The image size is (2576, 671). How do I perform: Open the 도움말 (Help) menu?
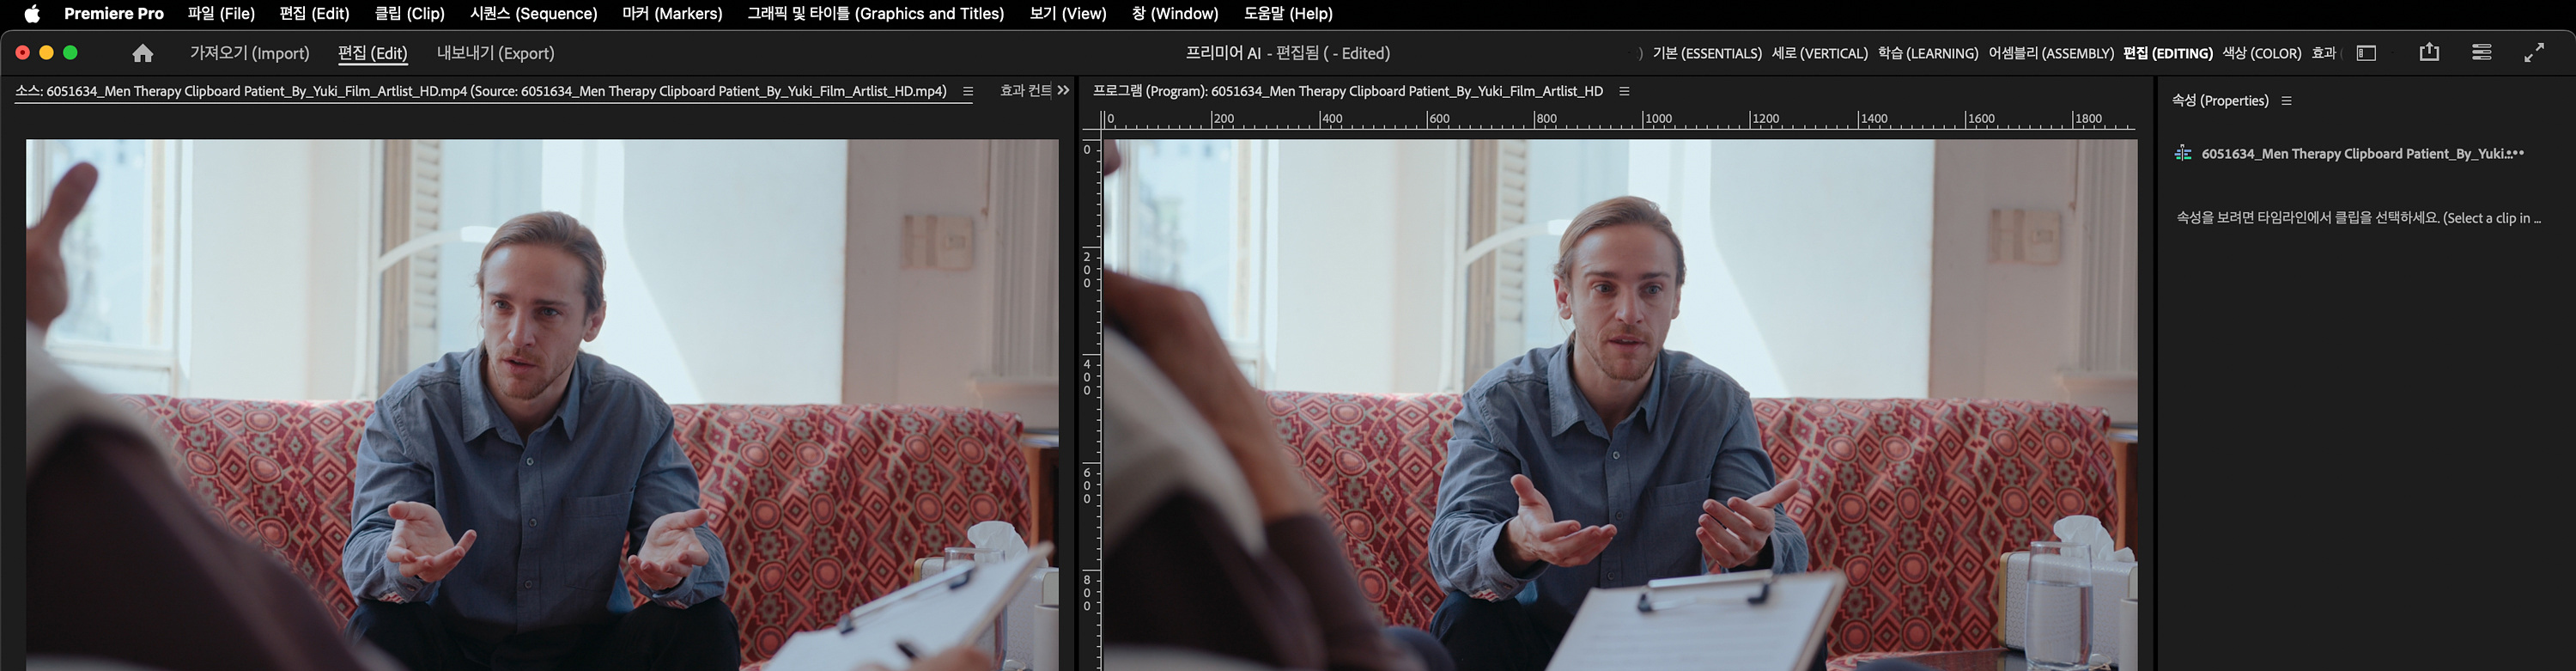[1288, 14]
